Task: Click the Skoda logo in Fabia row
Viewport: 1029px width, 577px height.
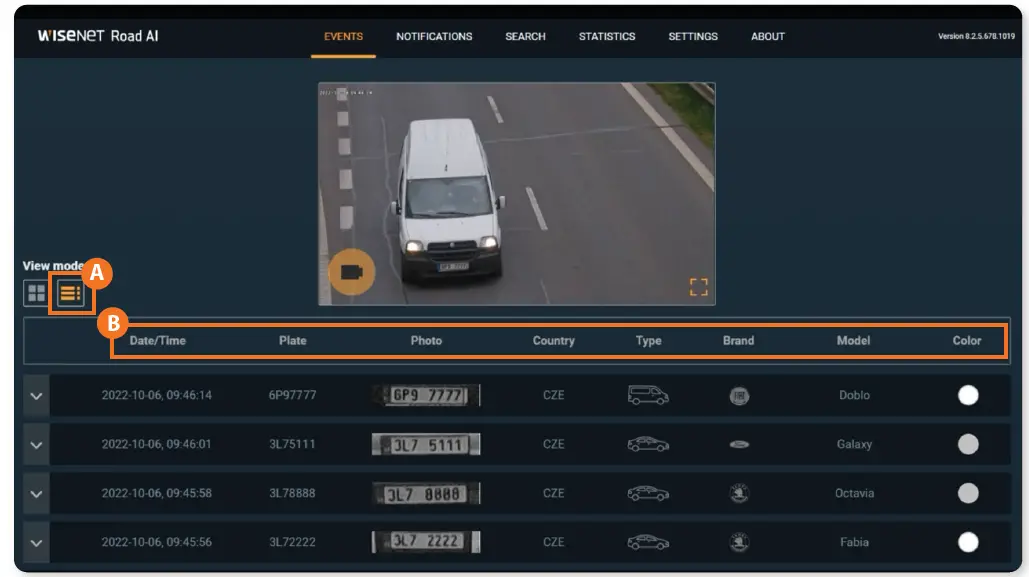Action: [739, 542]
